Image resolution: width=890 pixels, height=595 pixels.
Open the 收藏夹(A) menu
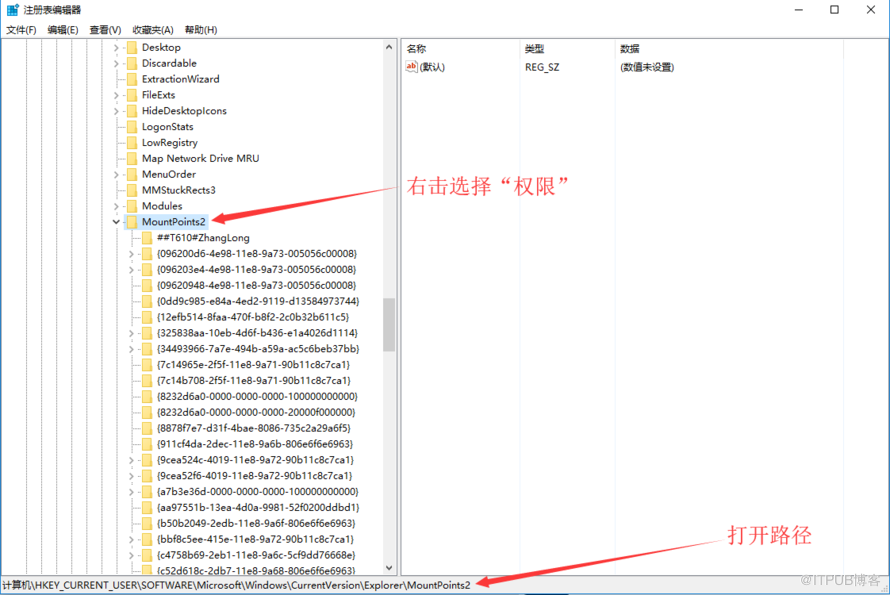point(153,30)
